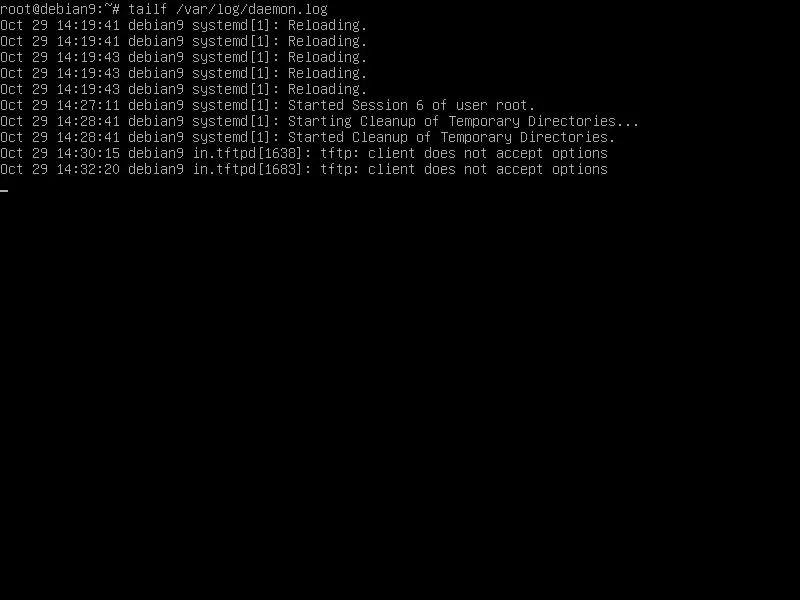This screenshot has height=600, width=800.
Task: Click the 14:30:15 timestamp
Action: pos(88,153)
